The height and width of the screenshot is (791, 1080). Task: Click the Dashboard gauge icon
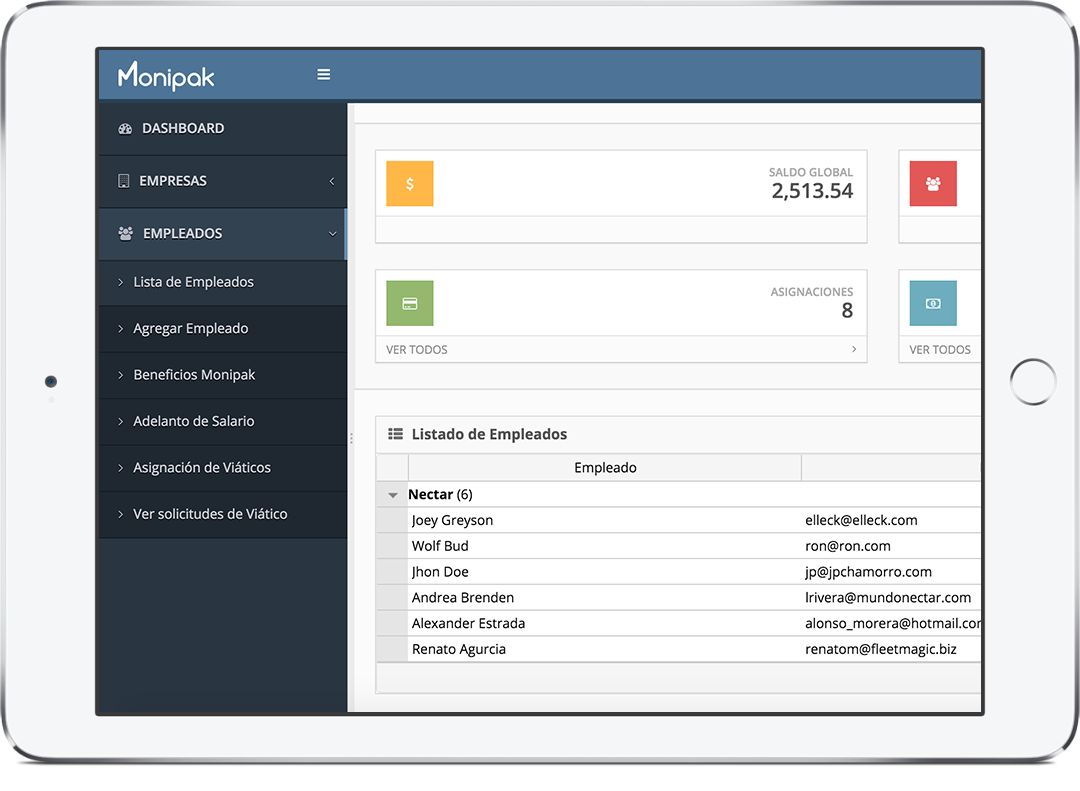[125, 129]
